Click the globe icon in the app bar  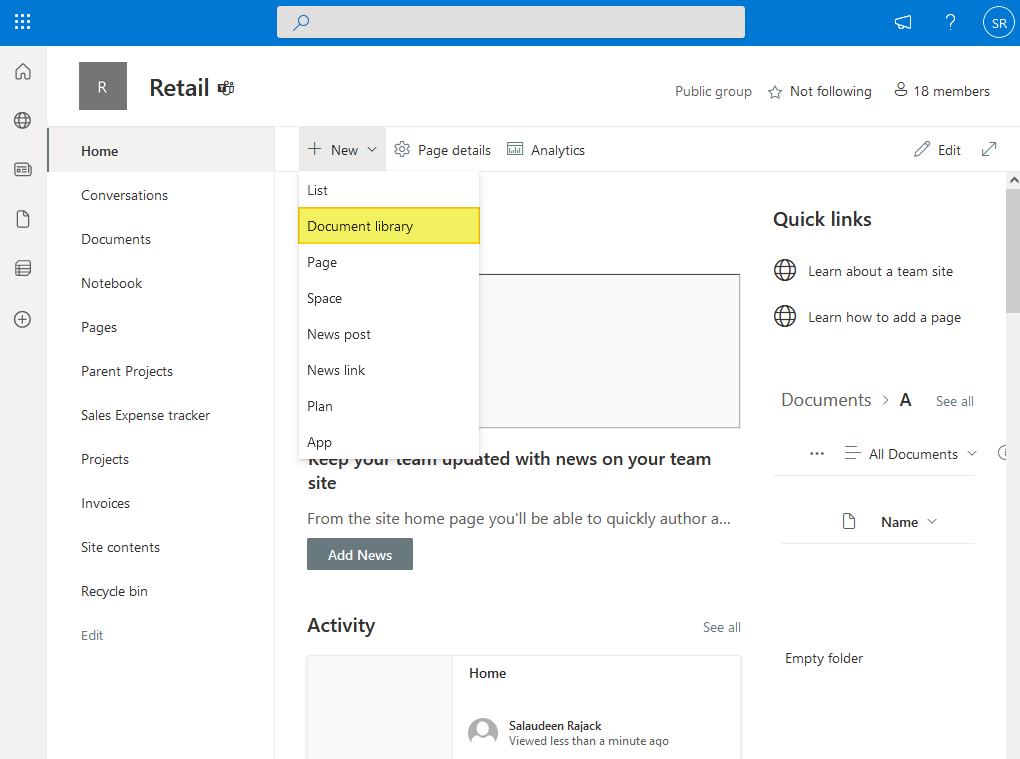[x=22, y=120]
